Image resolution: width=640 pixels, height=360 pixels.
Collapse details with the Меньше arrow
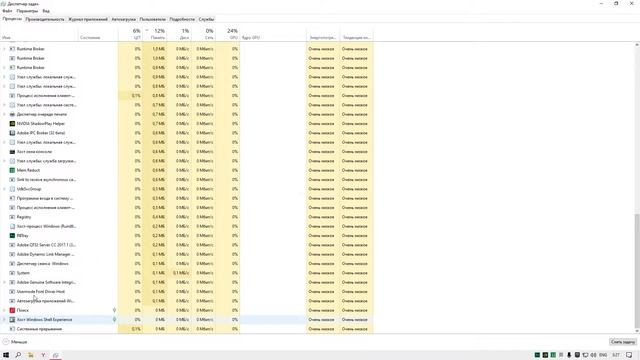(6, 342)
